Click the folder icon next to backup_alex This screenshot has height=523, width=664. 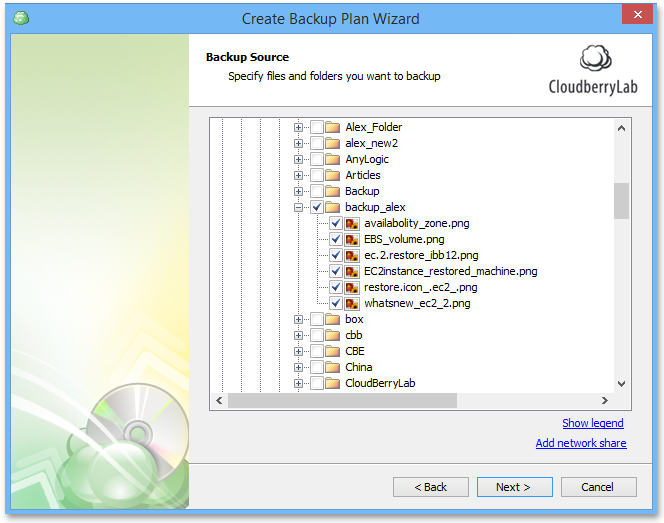(333, 207)
